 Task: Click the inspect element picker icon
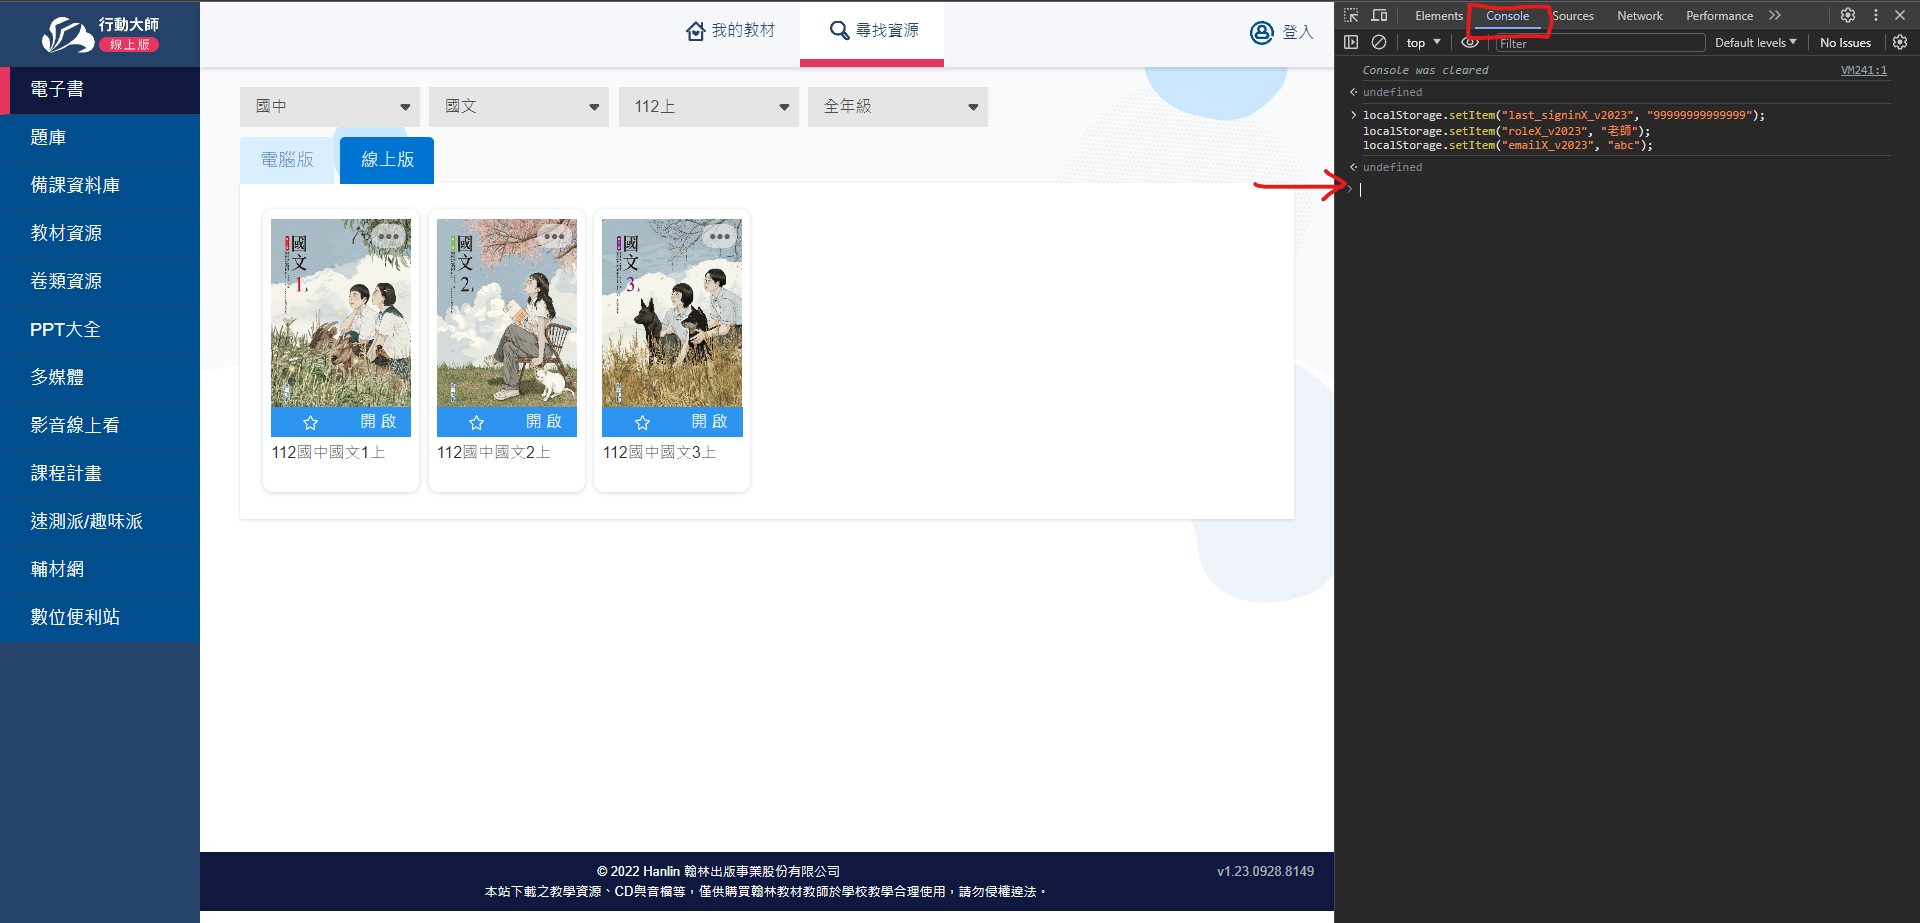[x=1351, y=15]
